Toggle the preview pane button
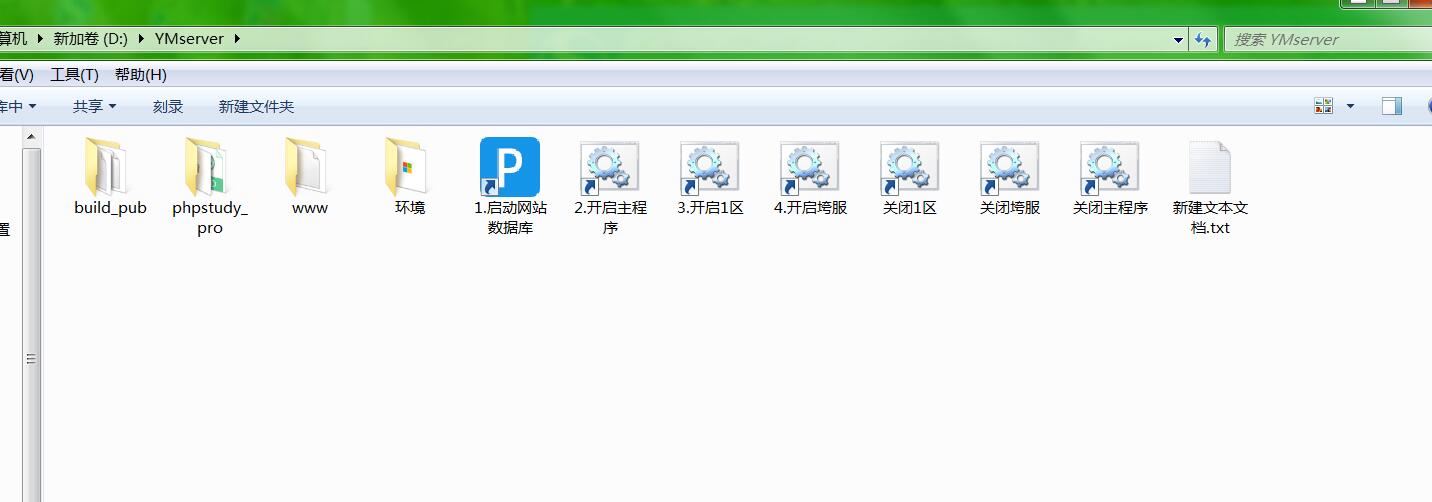This screenshot has height=502, width=1432. click(1392, 106)
